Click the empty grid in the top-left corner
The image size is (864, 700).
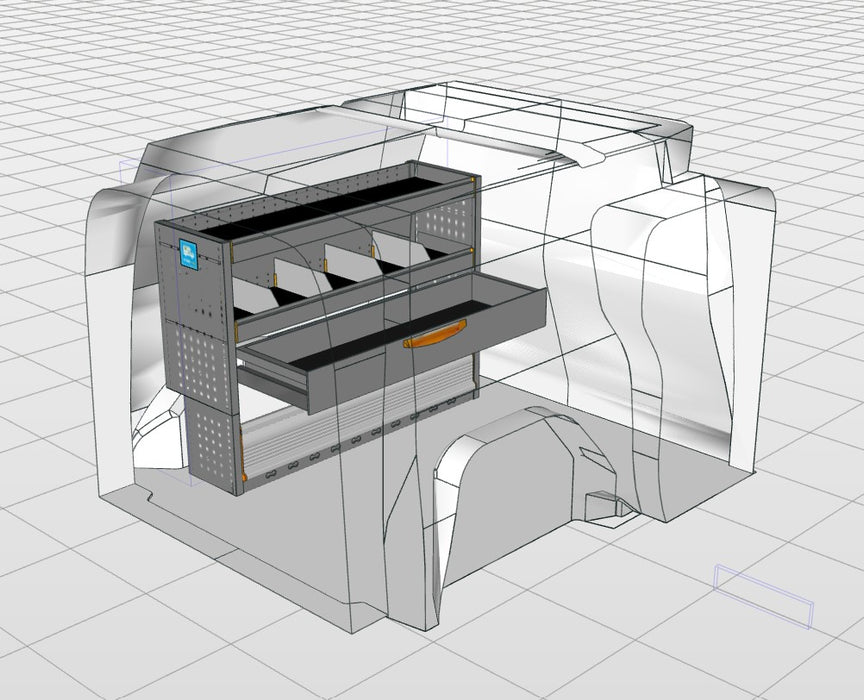pyautogui.click(x=50, y=50)
